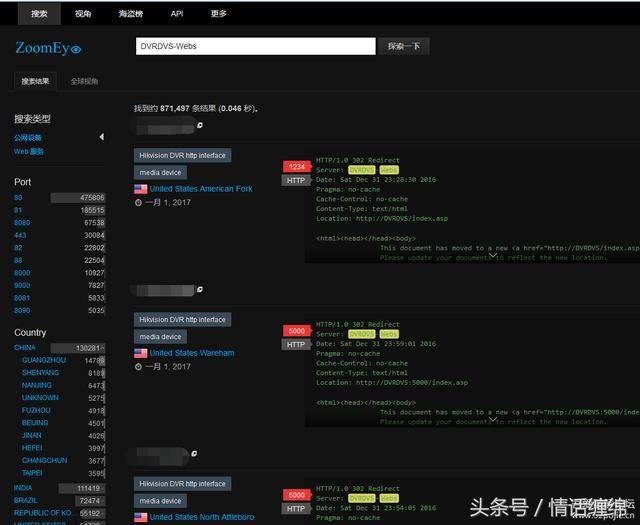Filter by port 80
This screenshot has width=640, height=525.
coord(18,198)
